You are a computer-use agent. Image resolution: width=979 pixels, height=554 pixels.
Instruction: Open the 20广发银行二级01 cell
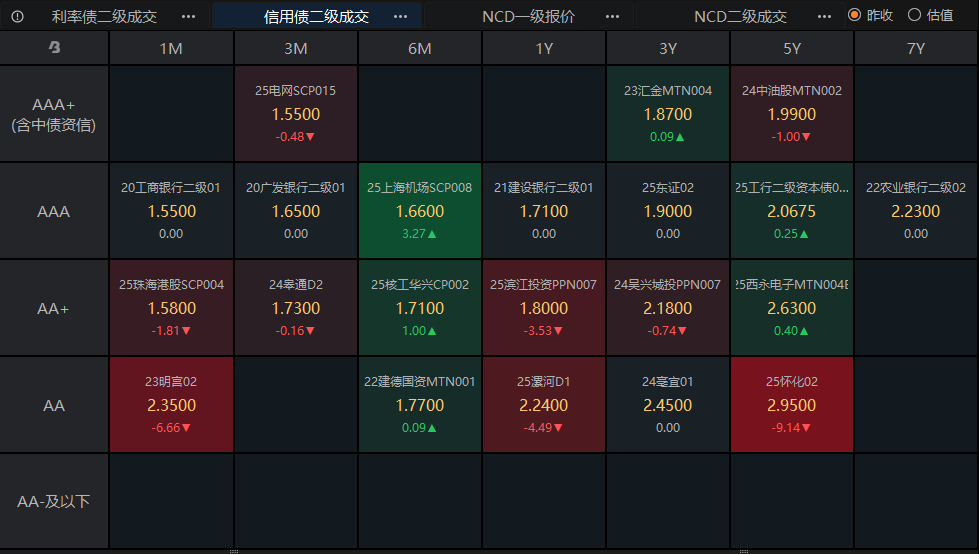295,211
